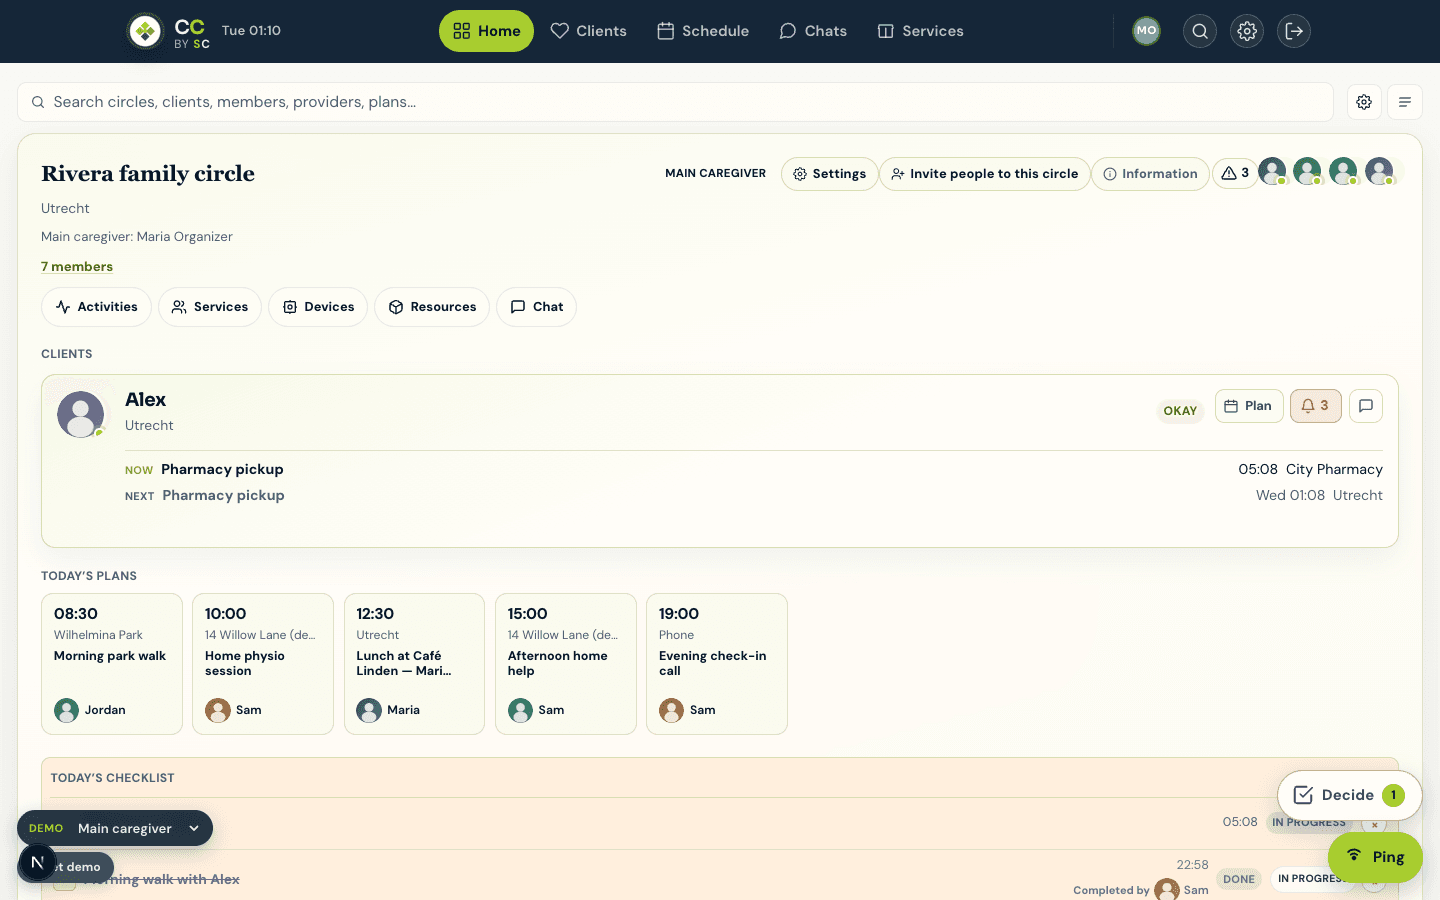The image size is (1440, 900).
Task: Click the list view icon beside search
Action: [x=1405, y=102]
